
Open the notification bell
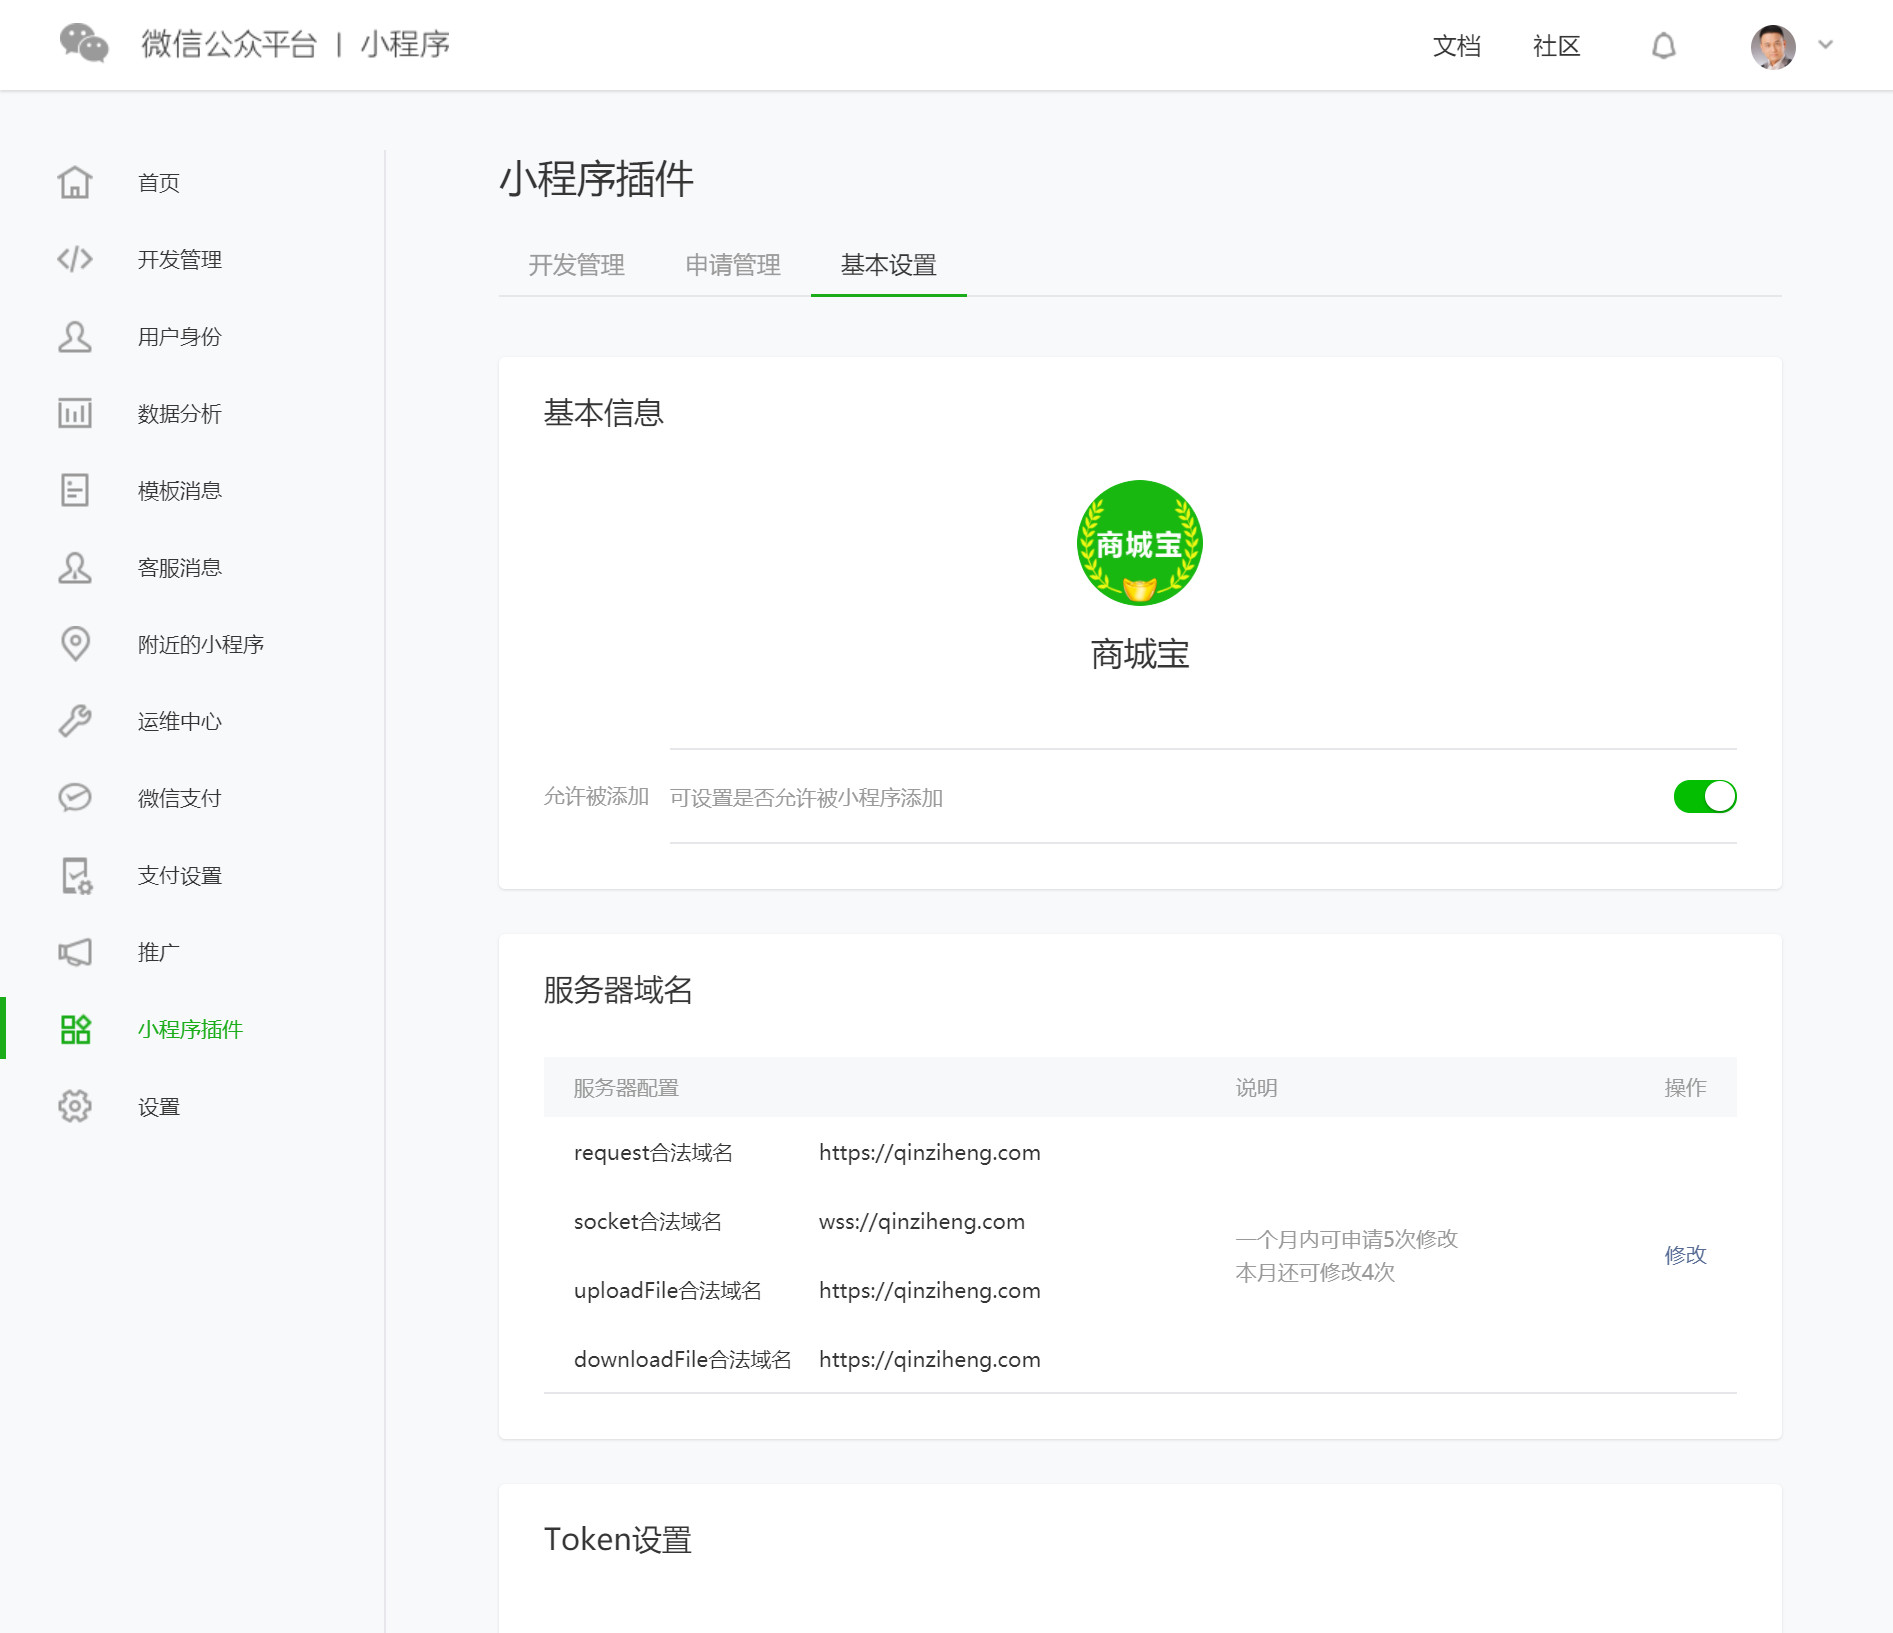(x=1663, y=46)
